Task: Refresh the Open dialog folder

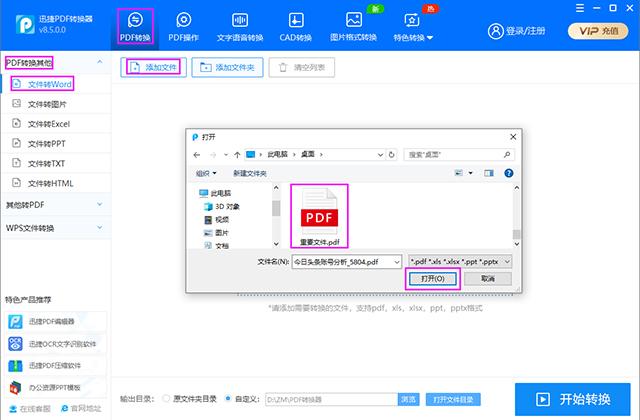Action: click(391, 155)
